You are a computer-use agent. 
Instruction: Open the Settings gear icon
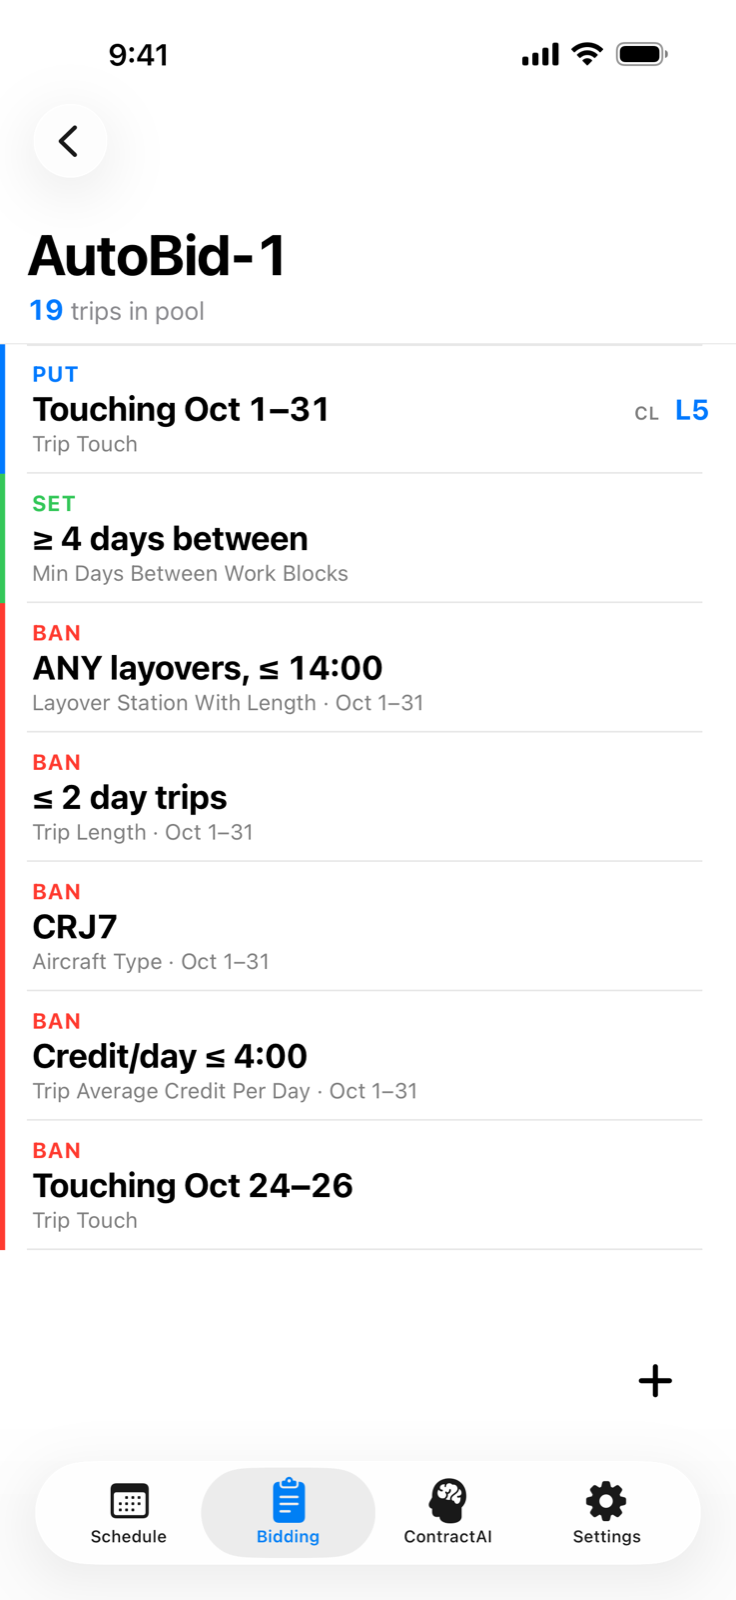tap(606, 1500)
